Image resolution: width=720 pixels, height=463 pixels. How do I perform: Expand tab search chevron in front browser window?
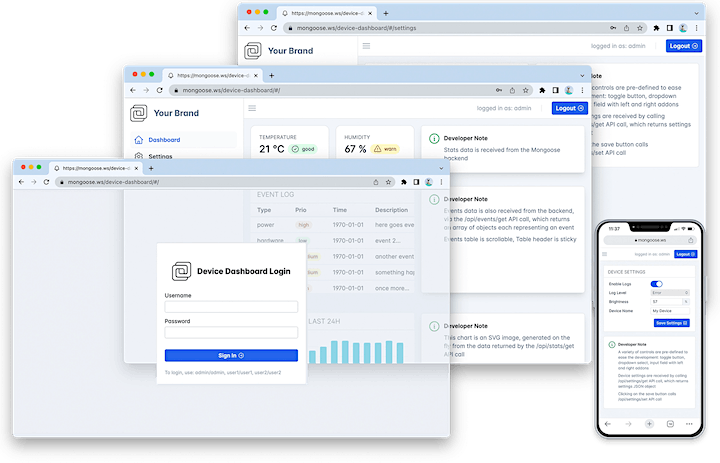441,168
